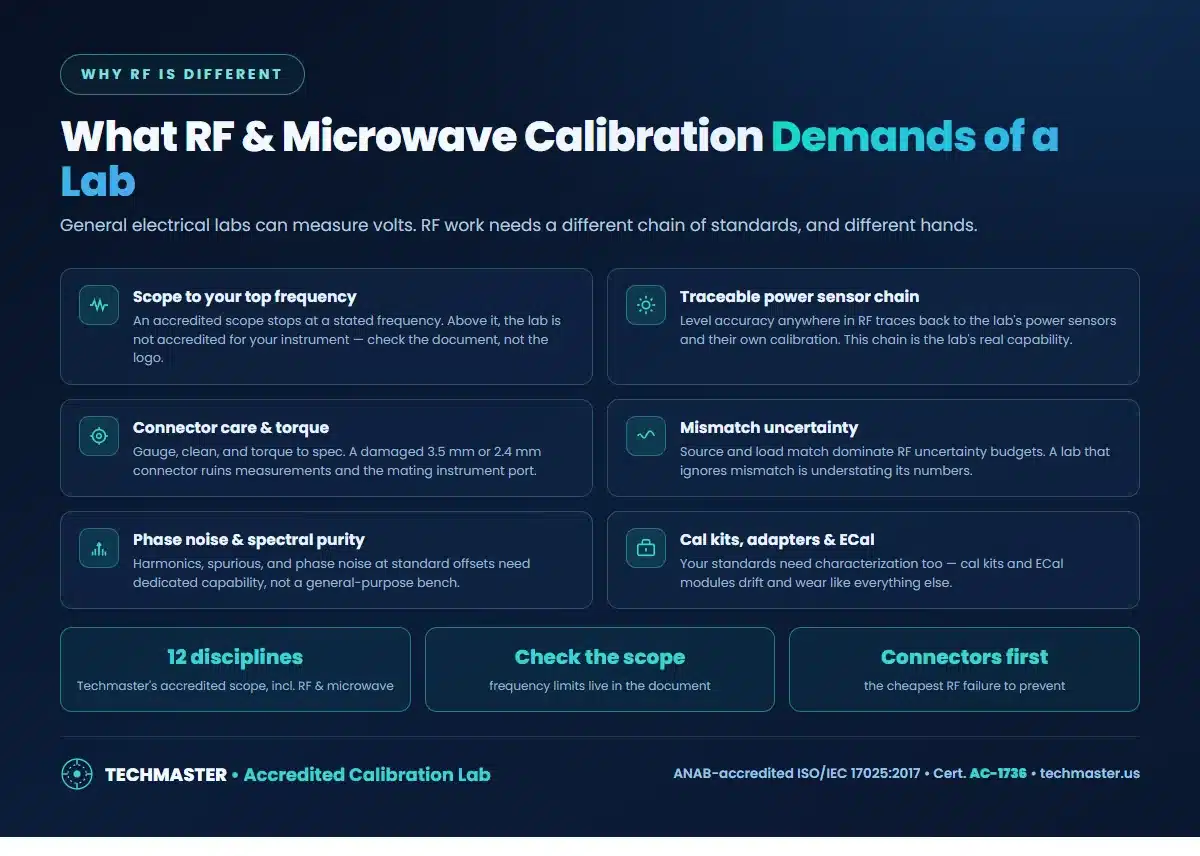
Task: Click text: Techmaster's accredited scope, incl. RF & microwave
Action: pyautogui.click(x=235, y=686)
